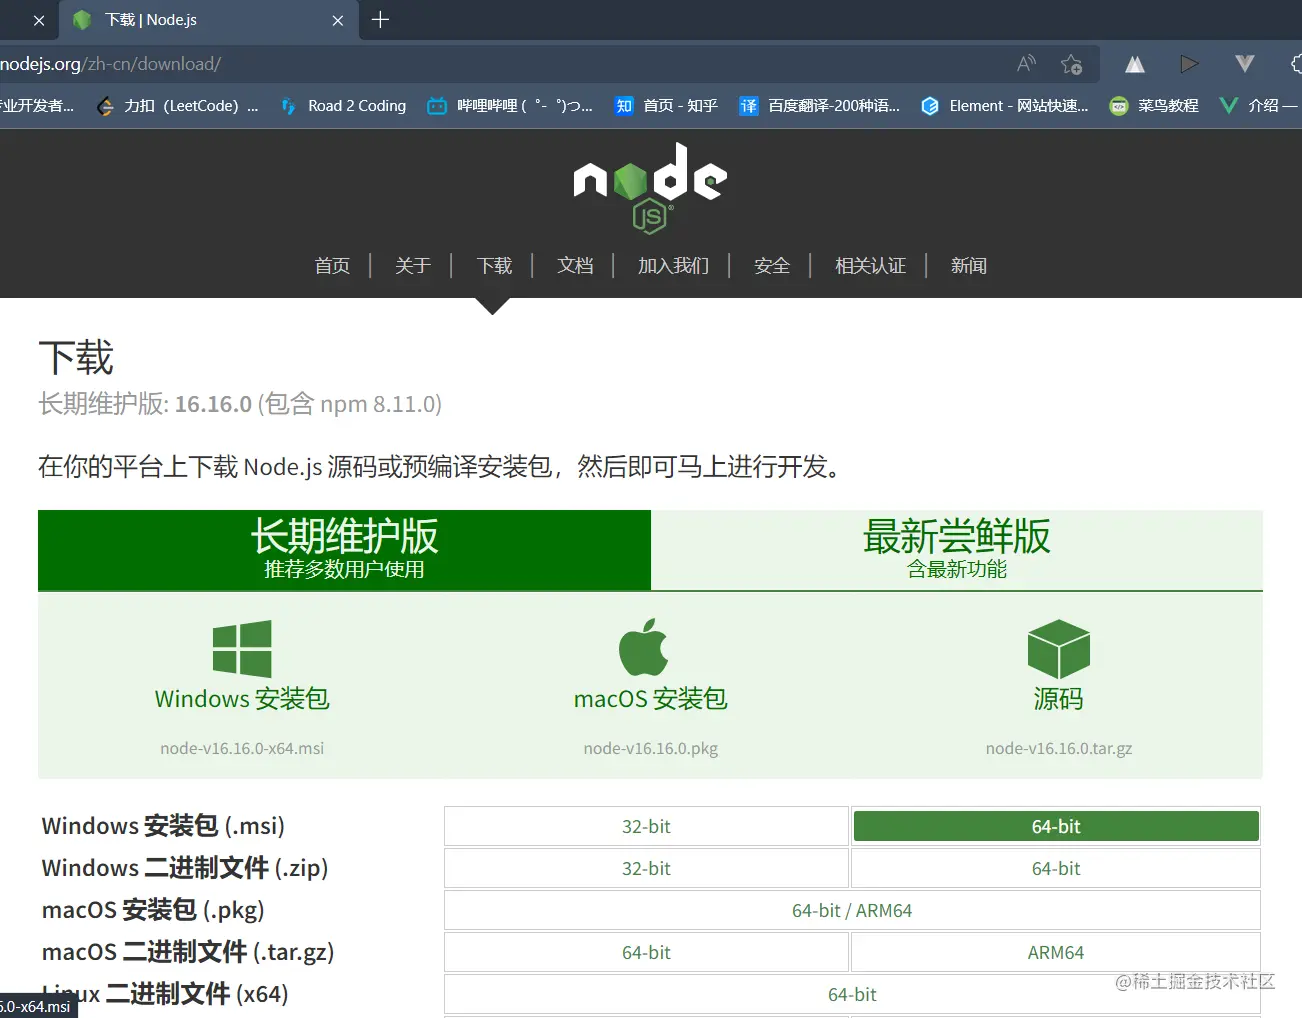Open the 文档 navigation menu item
Screen dimensions: 1302x1018
click(x=575, y=265)
